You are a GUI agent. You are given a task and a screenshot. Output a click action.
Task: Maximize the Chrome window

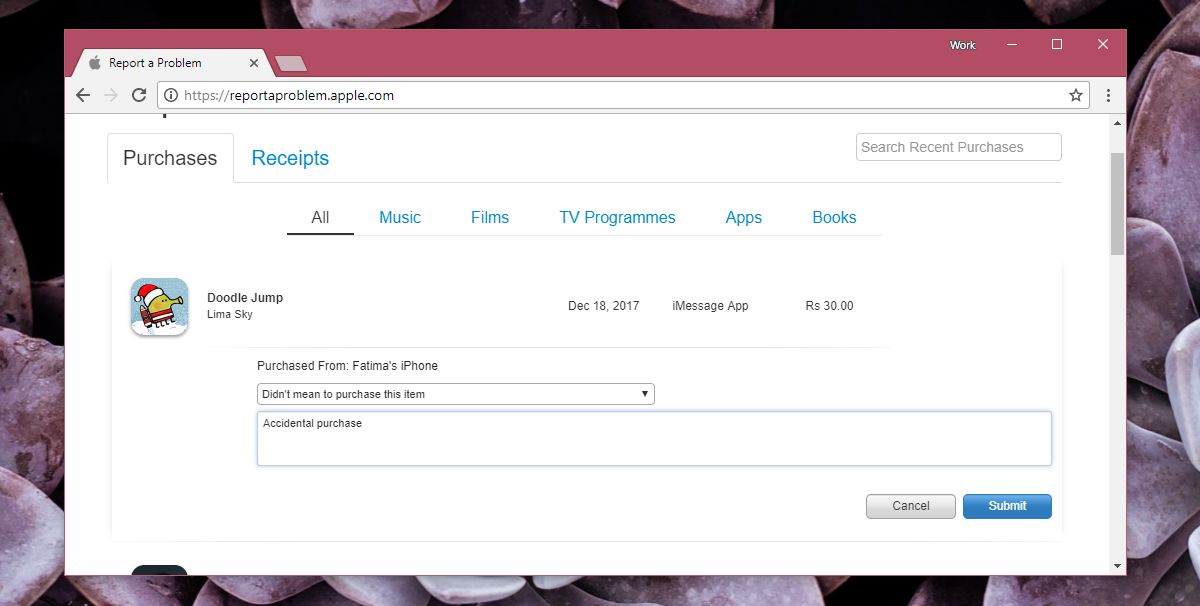coord(1057,45)
